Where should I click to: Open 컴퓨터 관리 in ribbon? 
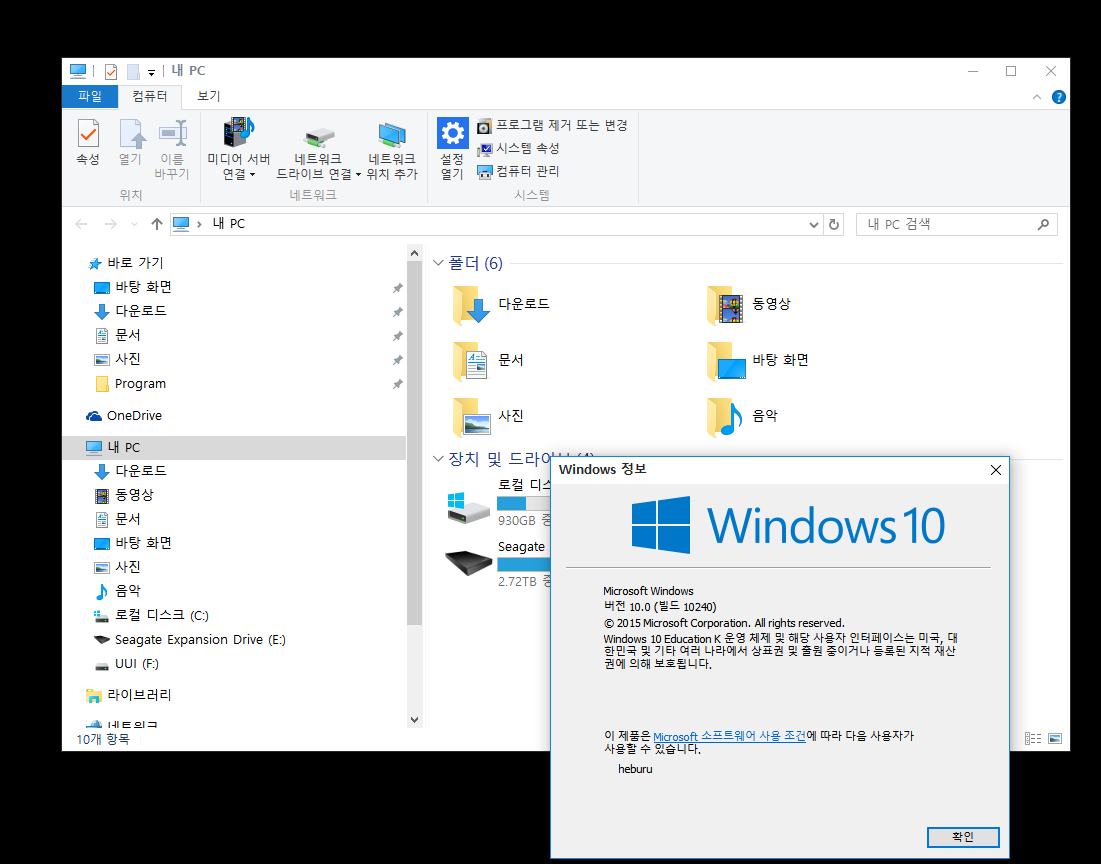click(x=518, y=171)
